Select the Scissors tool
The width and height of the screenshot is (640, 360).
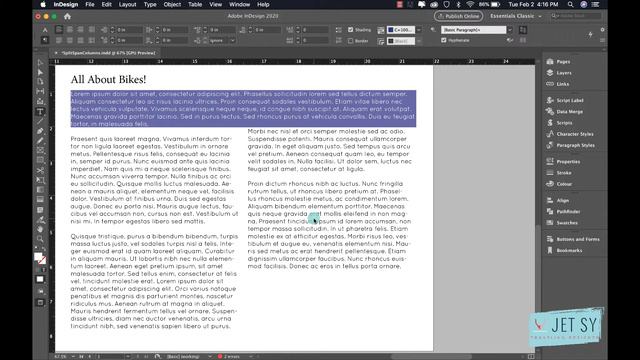point(40,170)
